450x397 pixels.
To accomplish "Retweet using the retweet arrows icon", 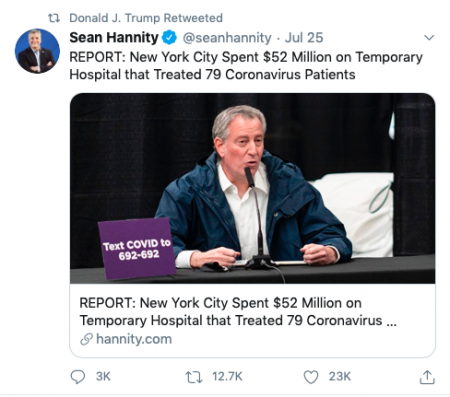I will [x=194, y=377].
